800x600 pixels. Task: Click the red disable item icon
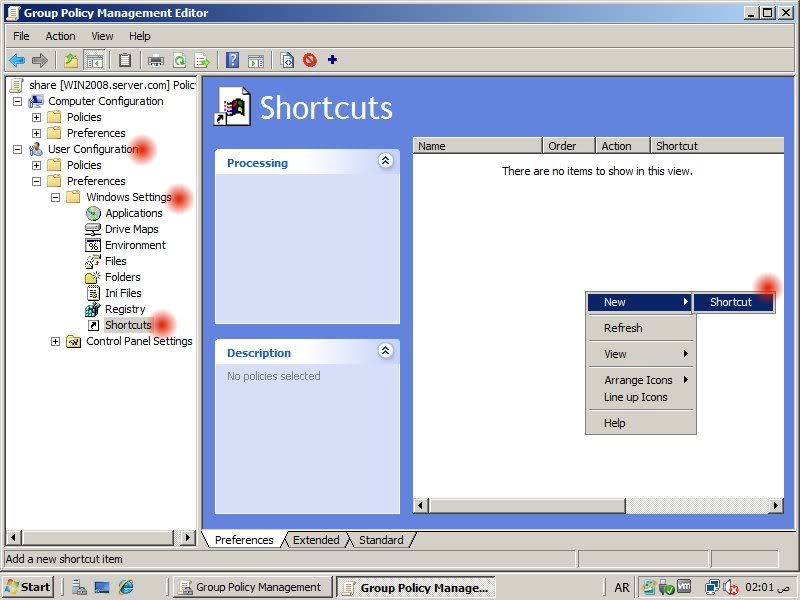click(x=310, y=60)
